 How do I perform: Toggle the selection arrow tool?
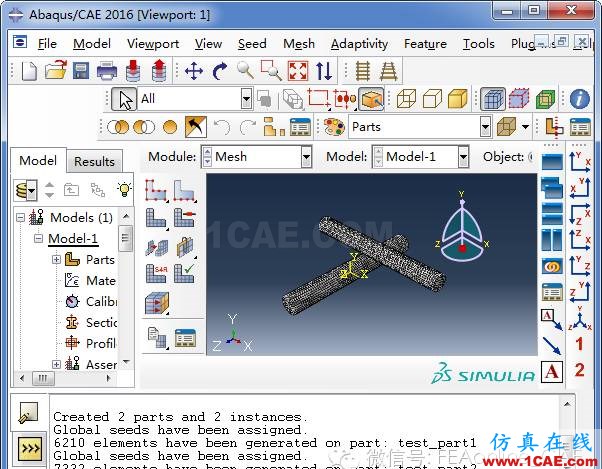pyautogui.click(x=124, y=99)
